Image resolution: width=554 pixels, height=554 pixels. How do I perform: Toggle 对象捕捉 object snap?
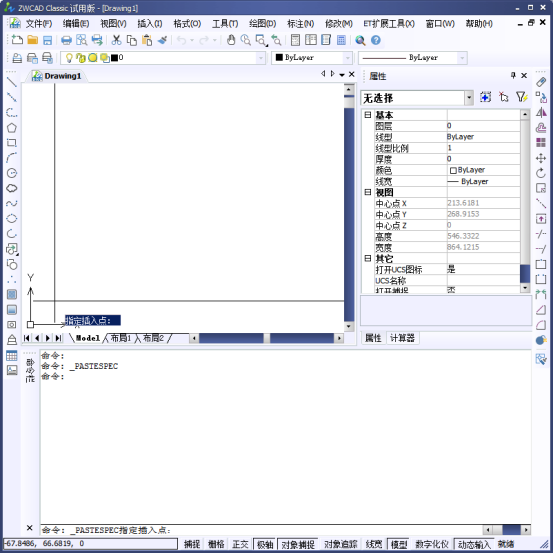(298, 544)
